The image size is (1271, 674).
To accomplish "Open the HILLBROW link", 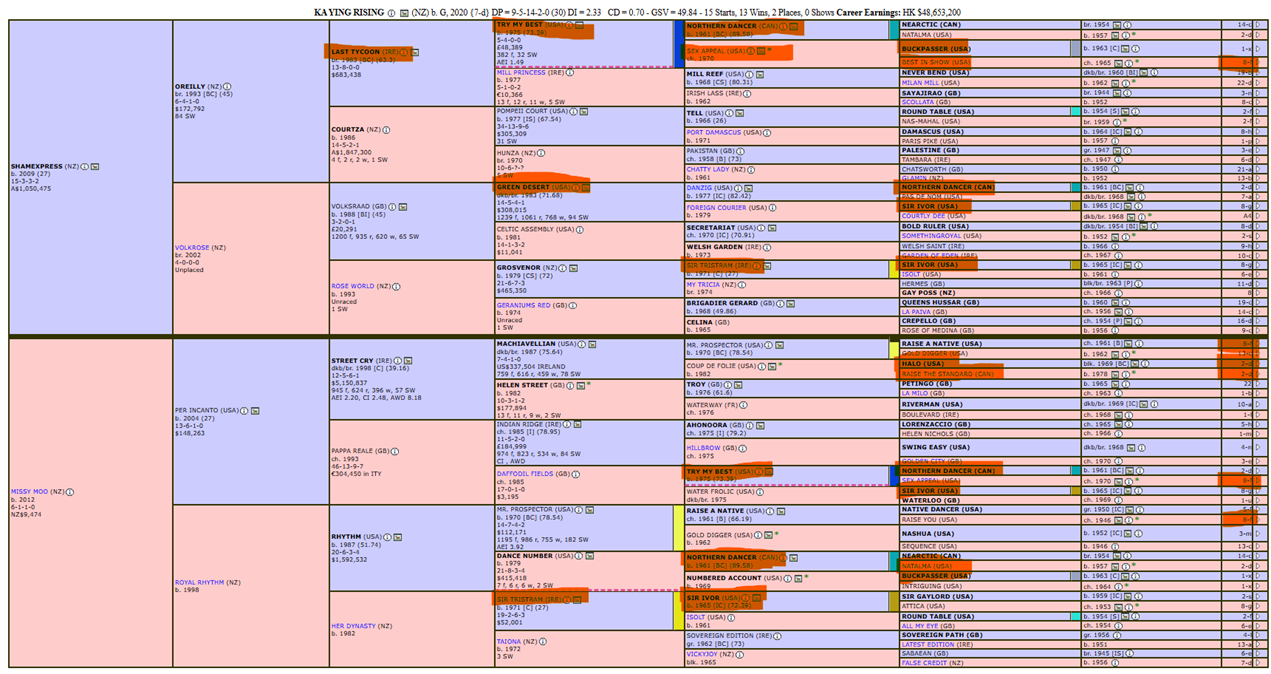I will click(x=703, y=448).
